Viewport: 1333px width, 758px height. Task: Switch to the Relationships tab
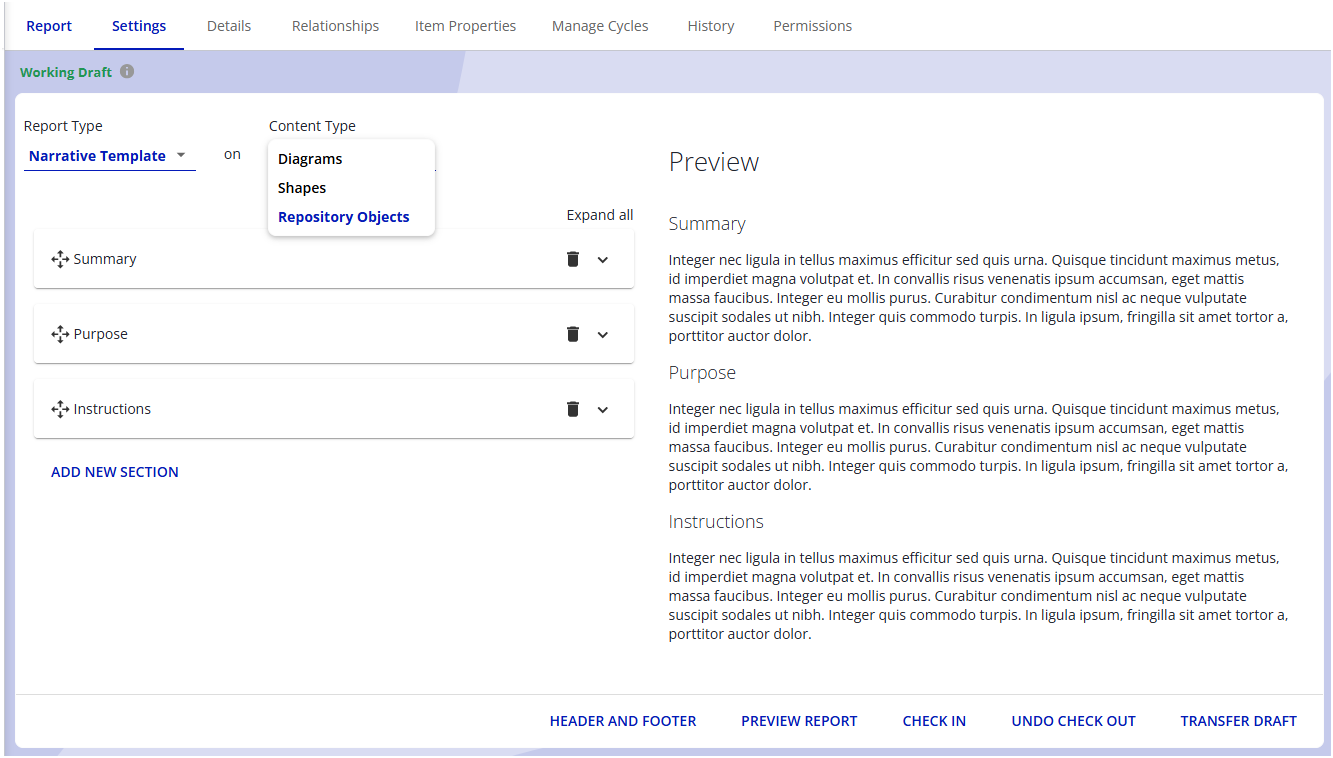[335, 26]
